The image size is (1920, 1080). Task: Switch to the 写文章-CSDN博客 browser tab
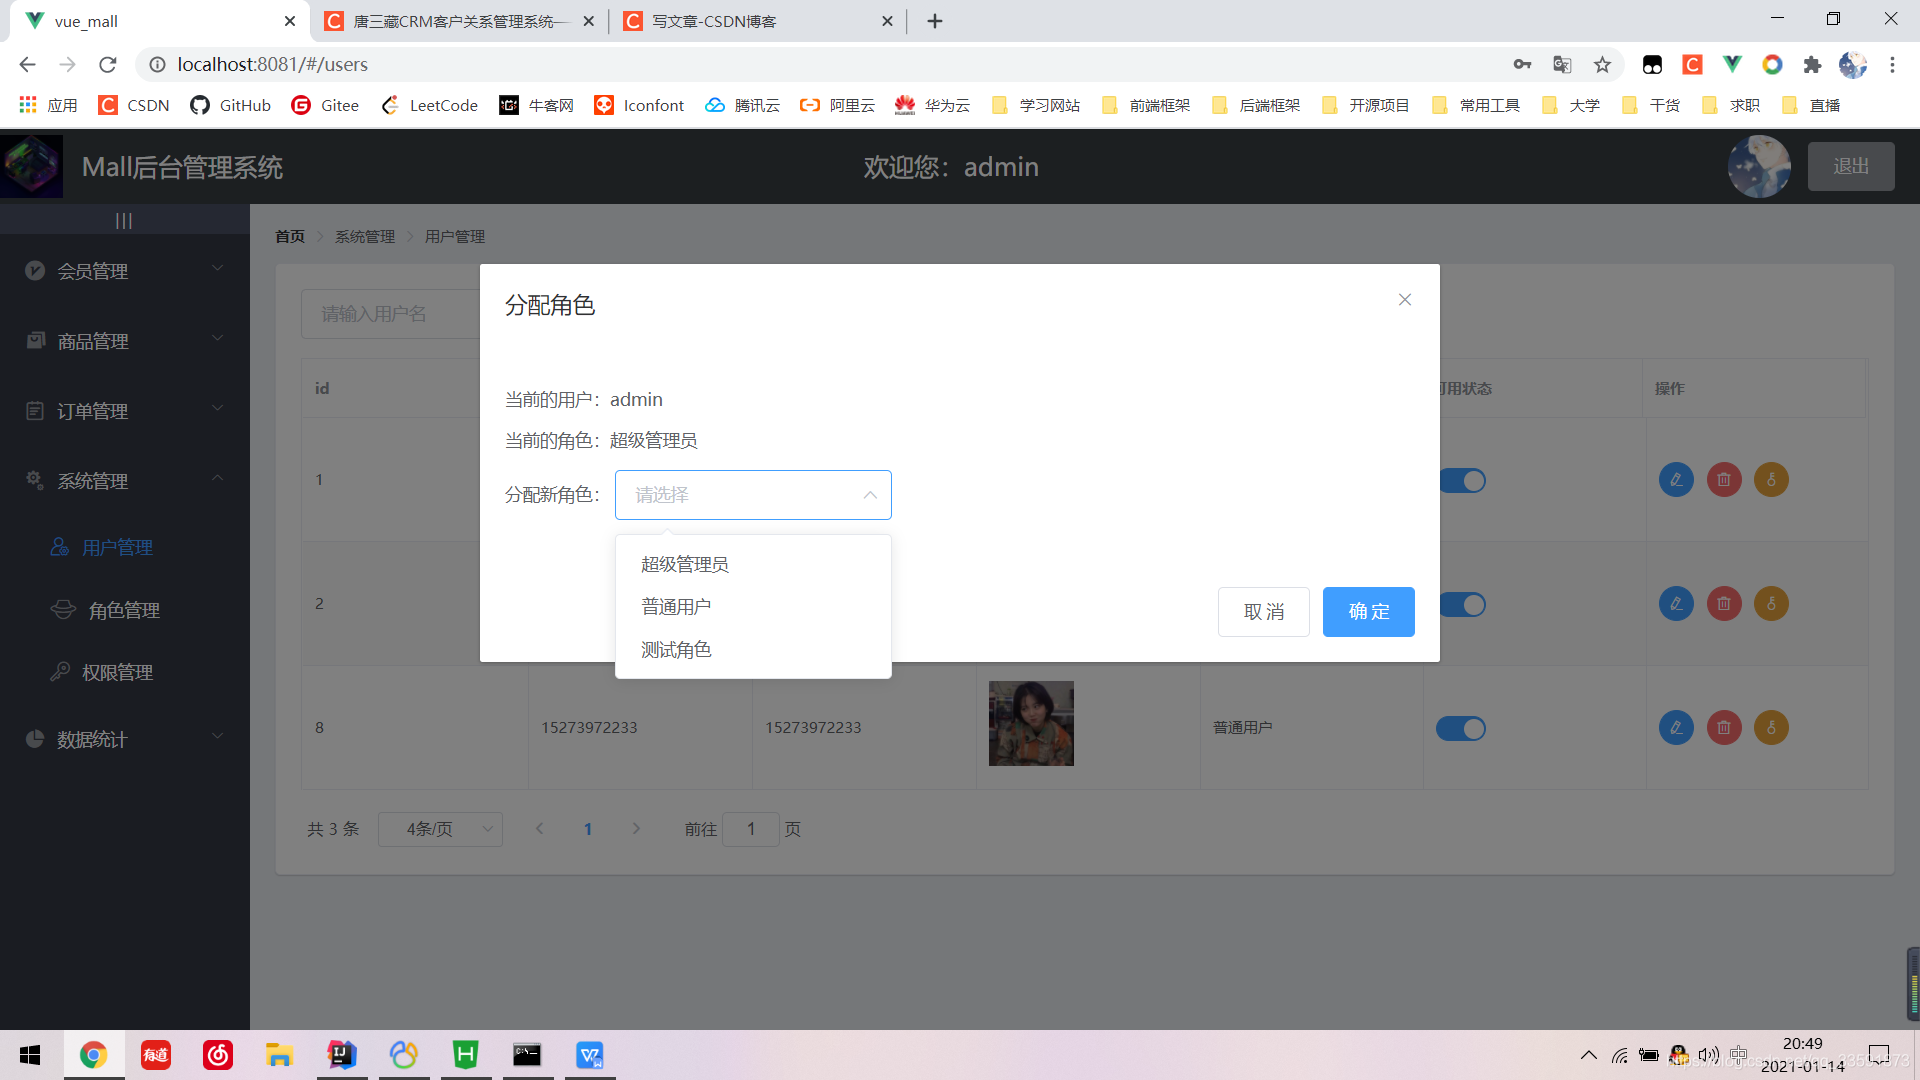coord(757,21)
